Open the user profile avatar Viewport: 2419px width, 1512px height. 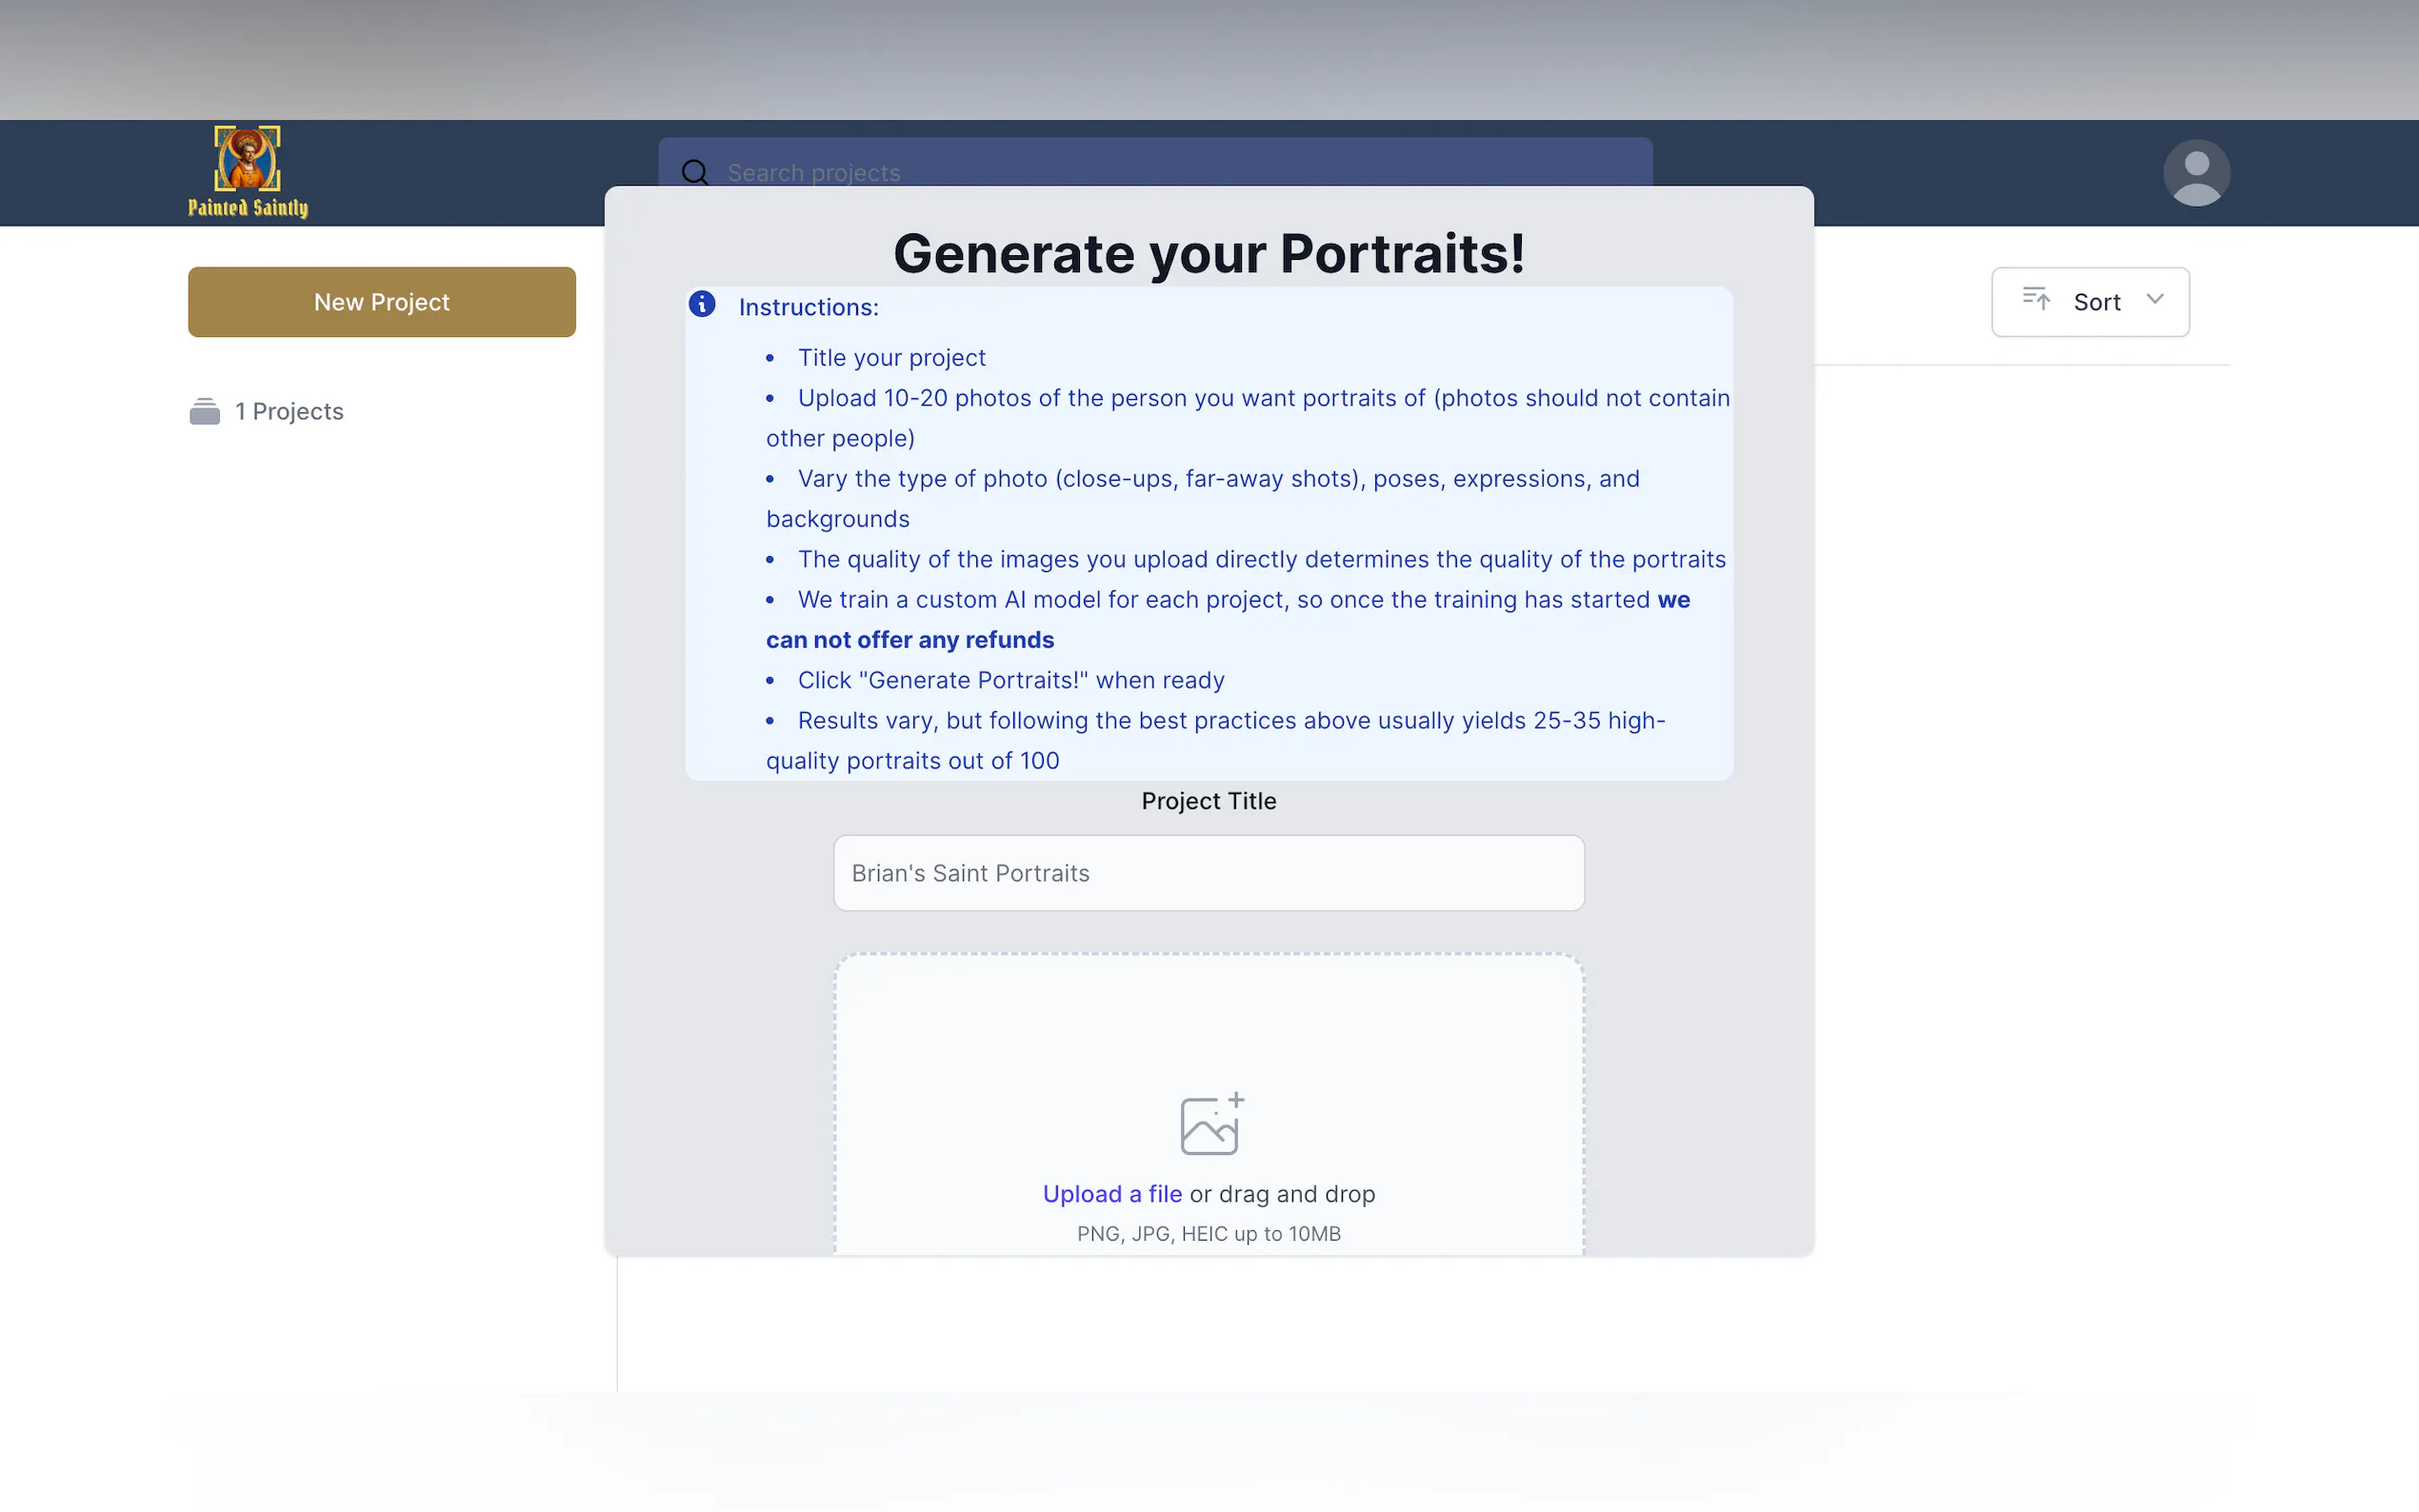[x=2196, y=173]
